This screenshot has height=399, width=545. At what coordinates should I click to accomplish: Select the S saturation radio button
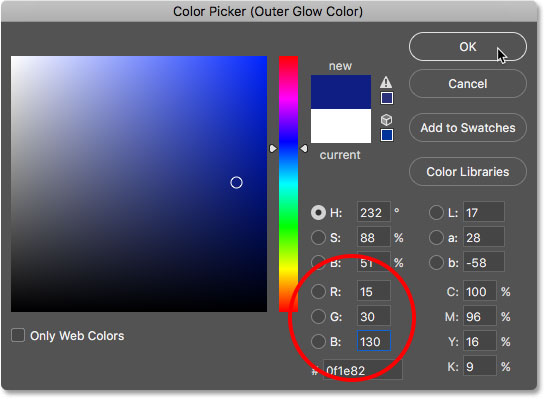point(318,238)
